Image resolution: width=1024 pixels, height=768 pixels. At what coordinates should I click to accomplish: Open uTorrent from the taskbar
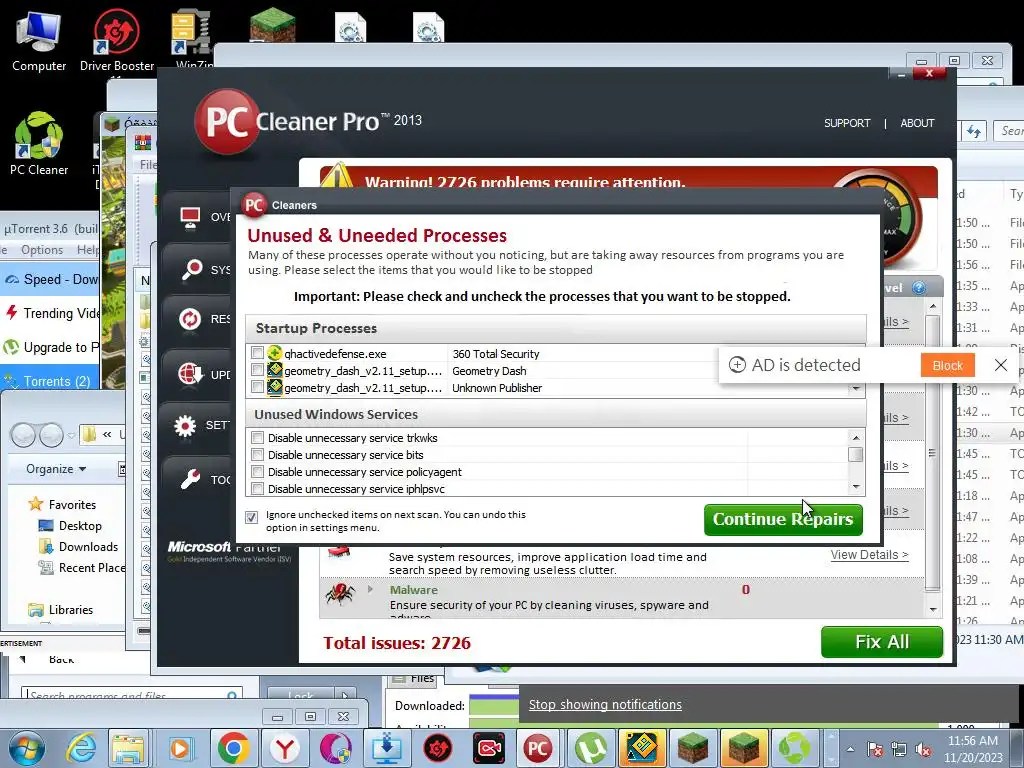(591, 748)
